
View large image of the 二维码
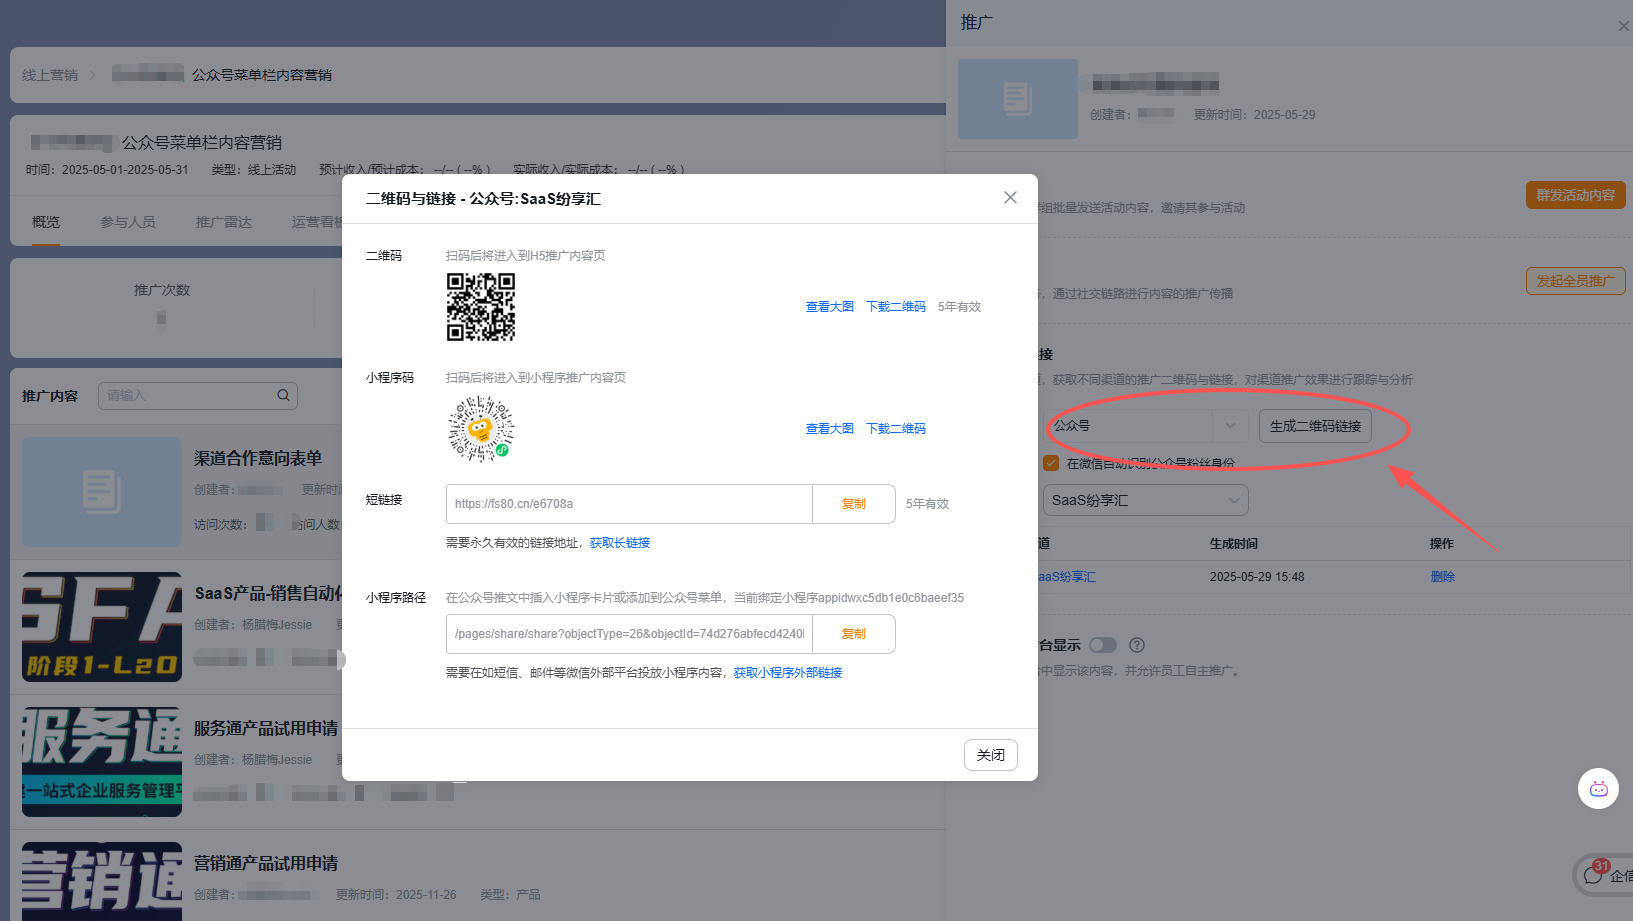(830, 307)
